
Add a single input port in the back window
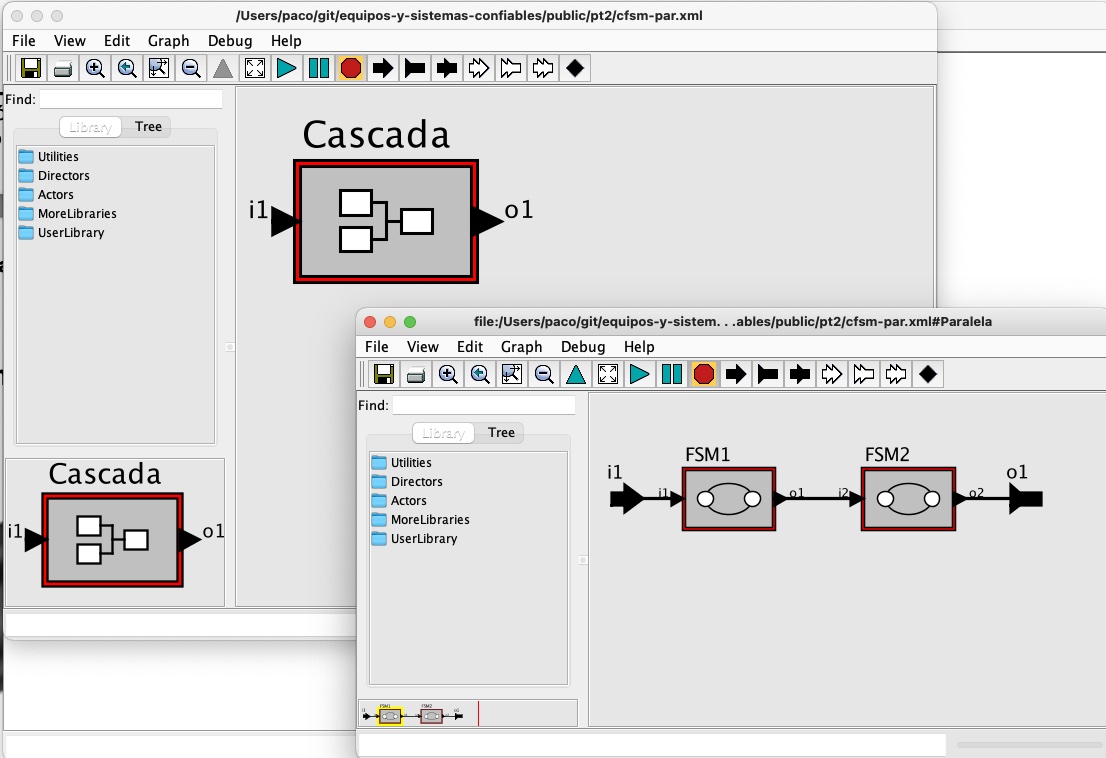point(383,68)
